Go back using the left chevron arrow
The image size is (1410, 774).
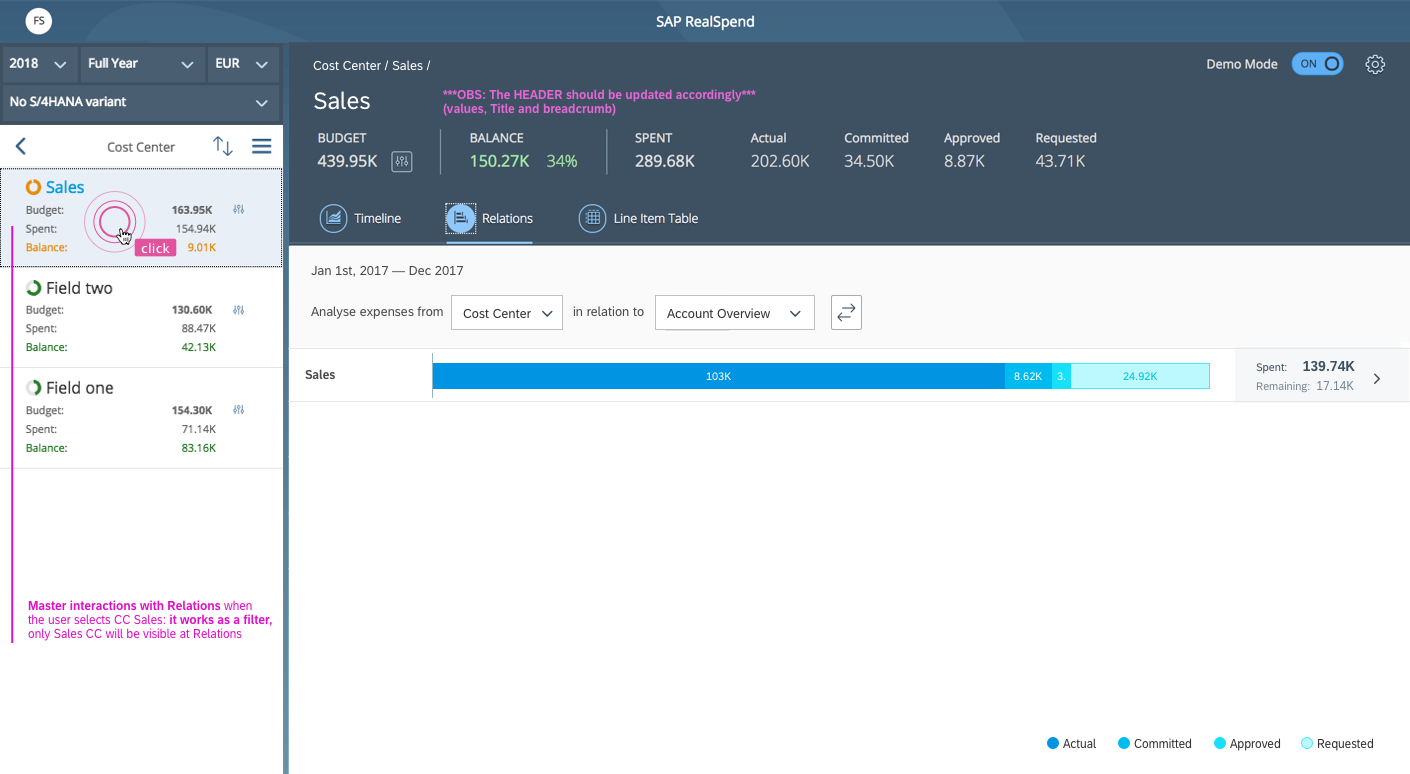[21, 146]
